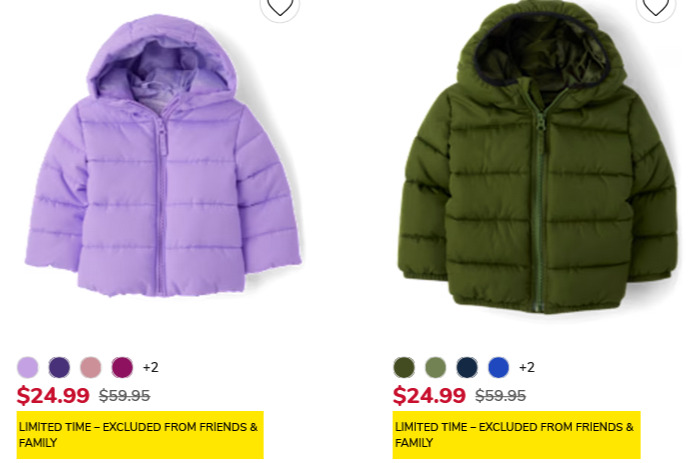
Task: Choose the magenta color swatch
Action: point(122,367)
